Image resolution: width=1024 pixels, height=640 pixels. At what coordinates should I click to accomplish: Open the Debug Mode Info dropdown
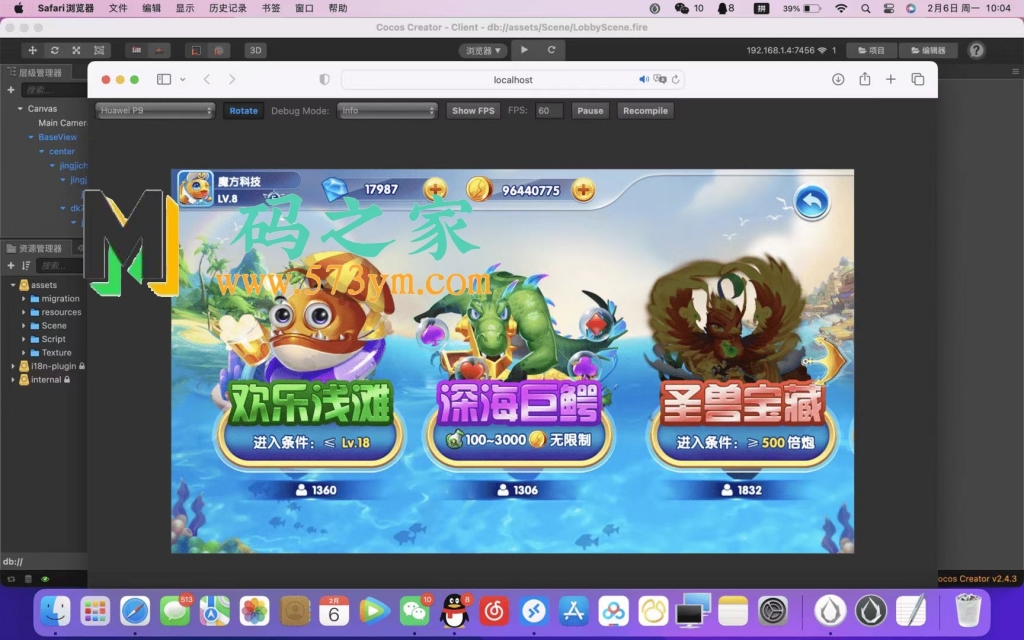tap(387, 110)
